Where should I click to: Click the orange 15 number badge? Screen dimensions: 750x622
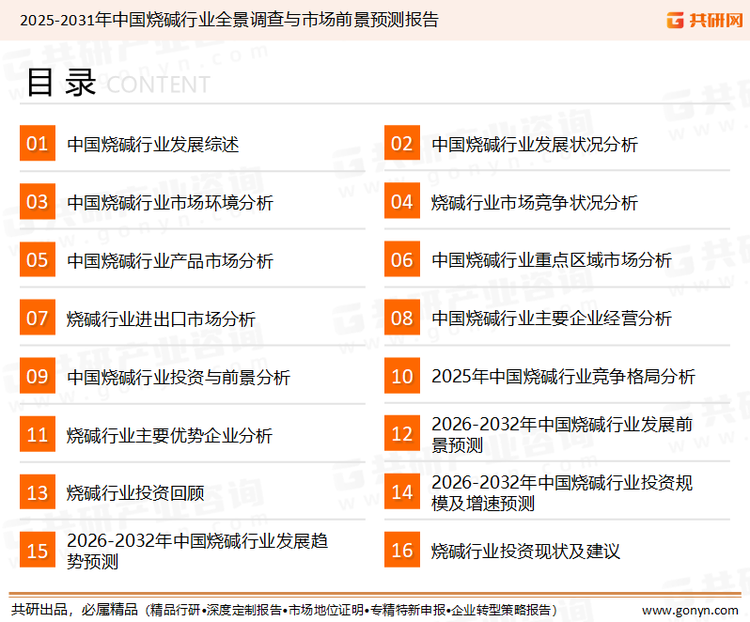37,550
